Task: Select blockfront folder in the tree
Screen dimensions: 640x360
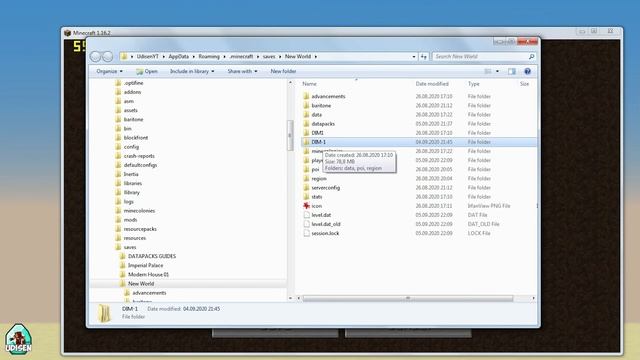Action: (136, 138)
